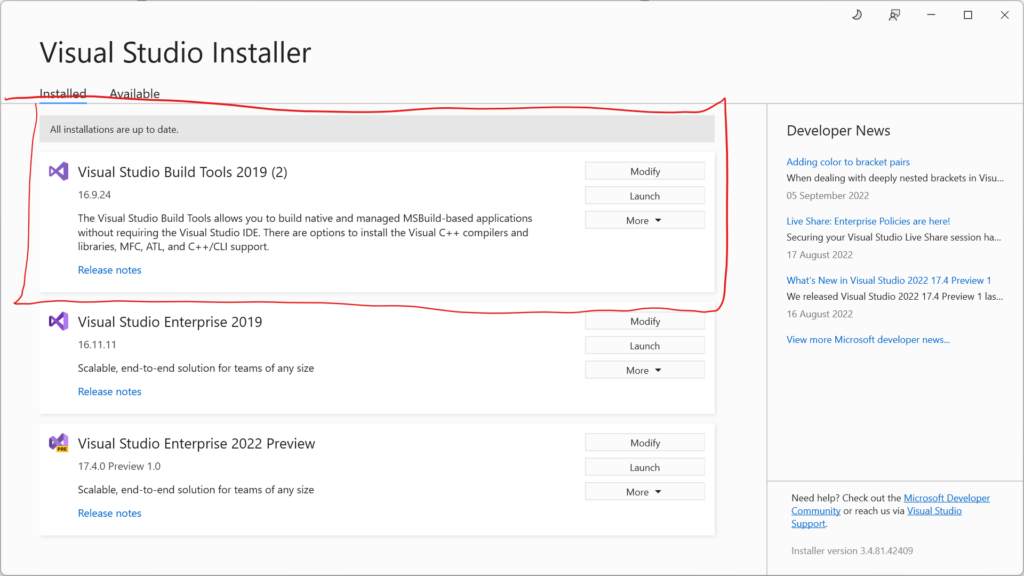Click View more Microsoft developer news link

tap(868, 340)
